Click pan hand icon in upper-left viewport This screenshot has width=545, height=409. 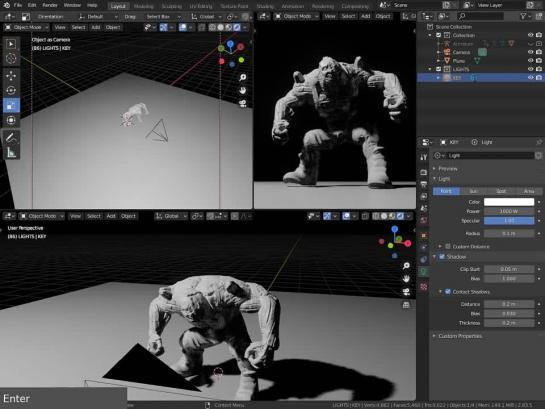click(243, 90)
